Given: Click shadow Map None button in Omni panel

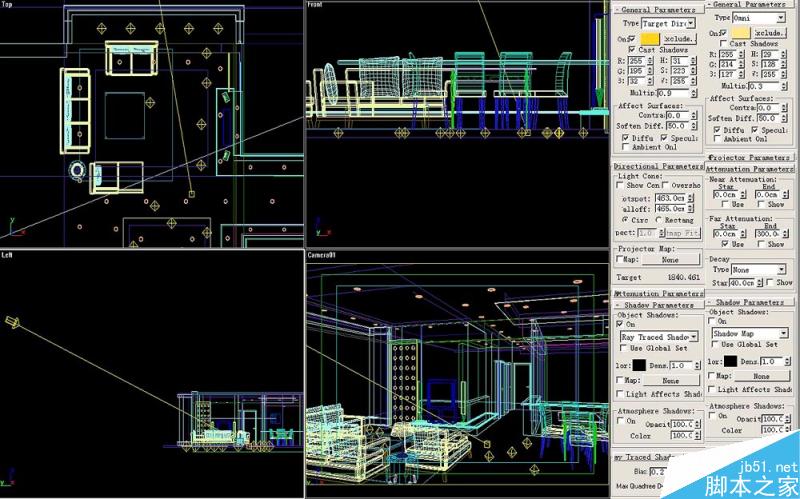Looking at the screenshot, I should (x=761, y=376).
